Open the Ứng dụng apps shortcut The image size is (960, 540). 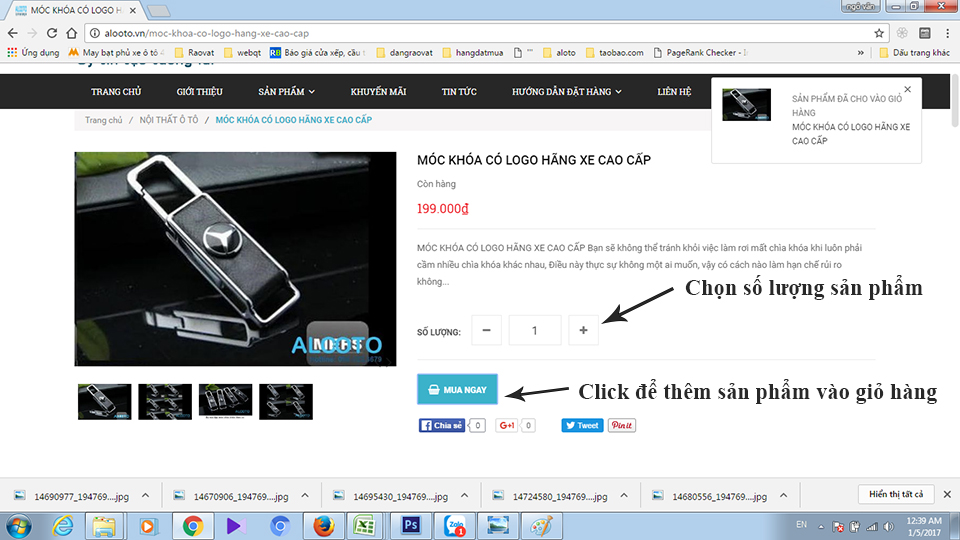click(x=33, y=53)
